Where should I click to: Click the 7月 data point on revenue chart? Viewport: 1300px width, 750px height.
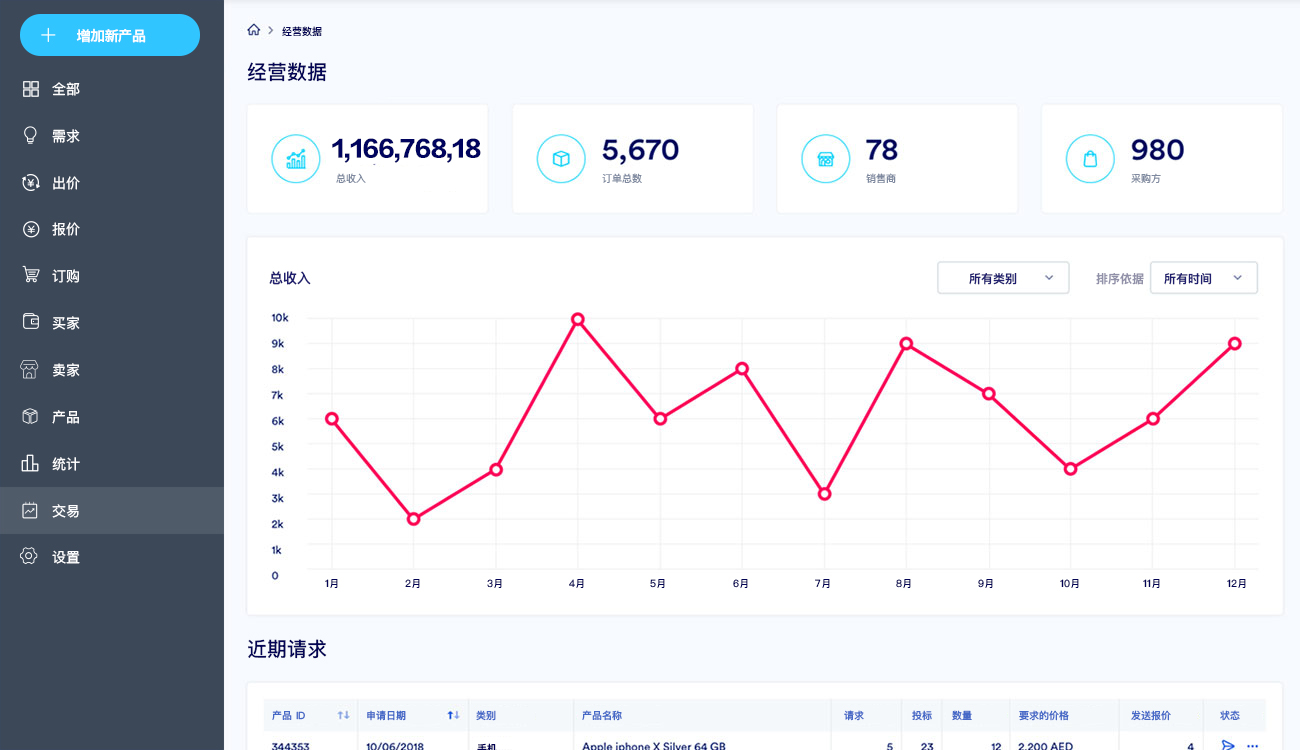point(824,494)
